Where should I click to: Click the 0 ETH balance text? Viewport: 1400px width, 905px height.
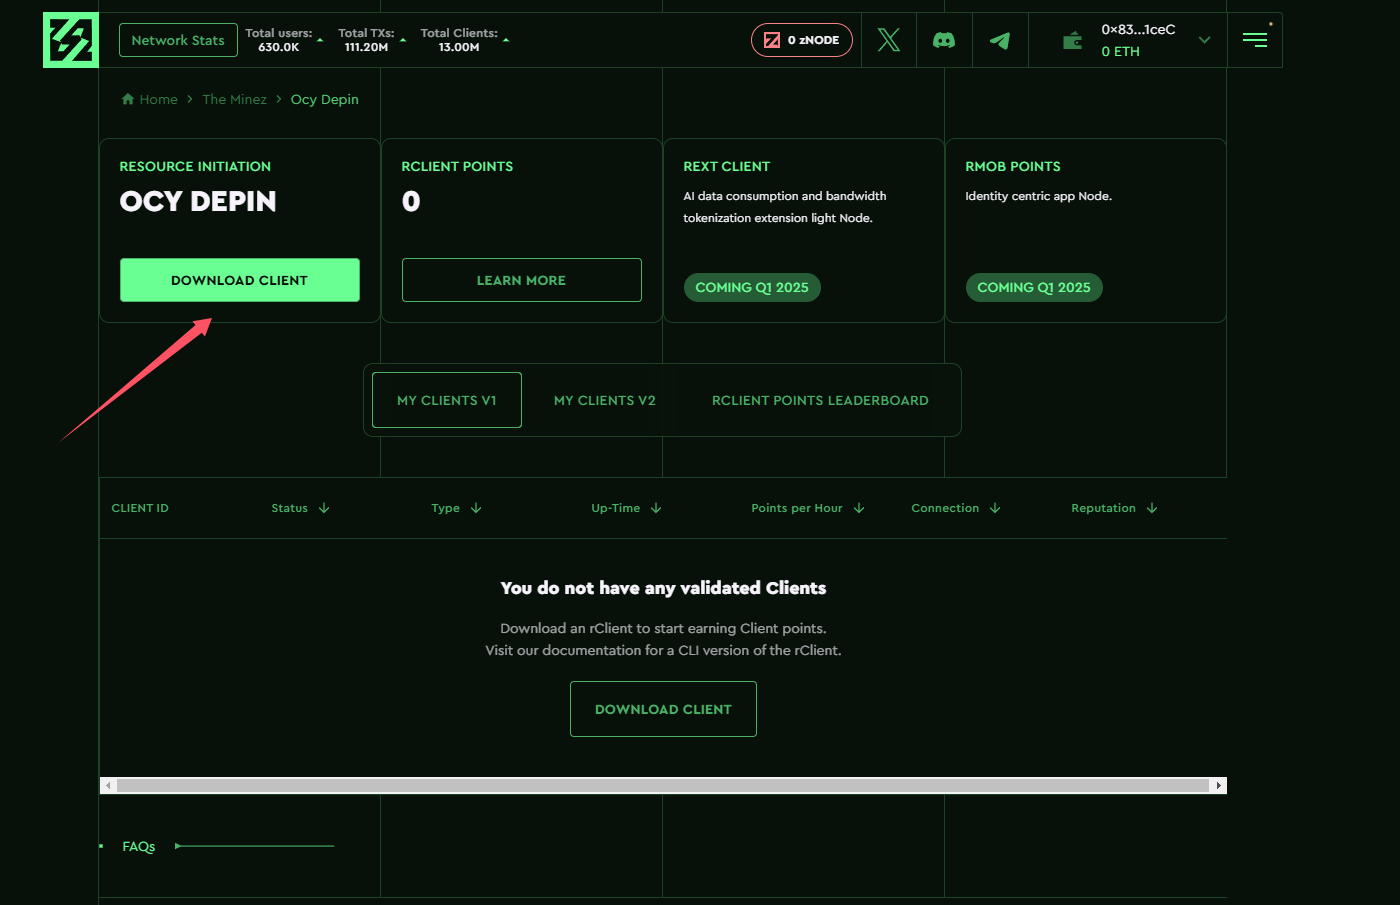tap(1120, 51)
